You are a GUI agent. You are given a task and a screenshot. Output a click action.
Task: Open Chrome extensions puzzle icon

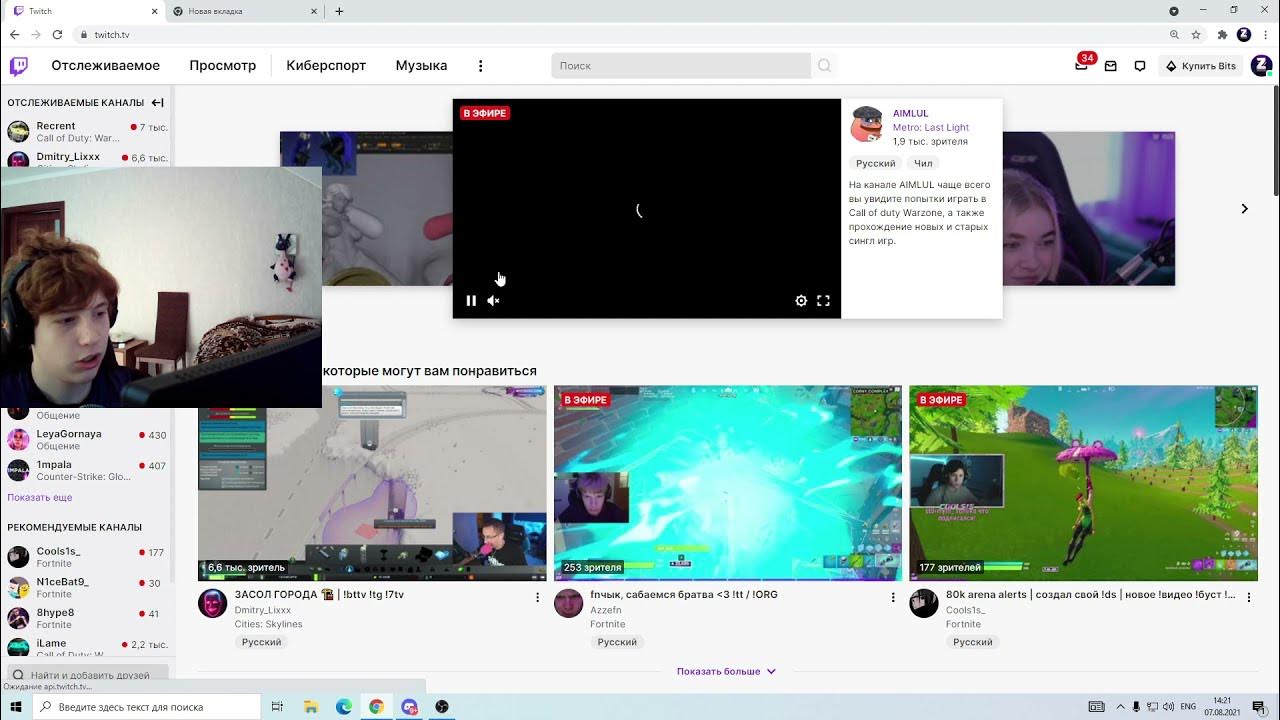coord(1222,34)
